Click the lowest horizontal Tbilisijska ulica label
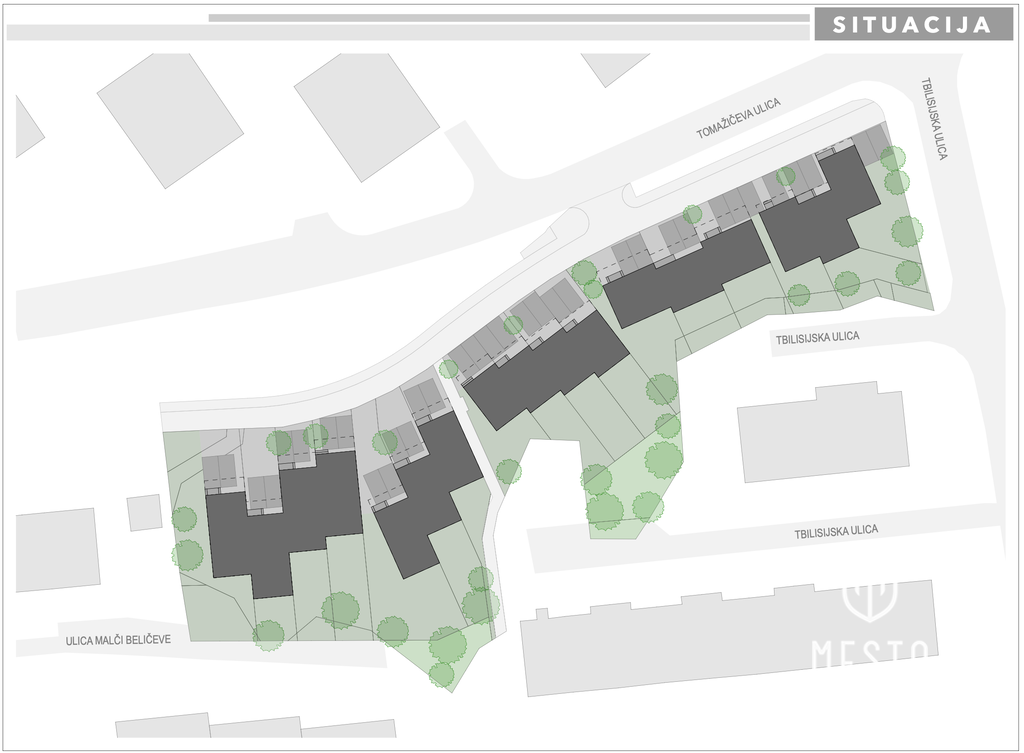Image resolution: width=1024 pixels, height=753 pixels. coord(836,532)
